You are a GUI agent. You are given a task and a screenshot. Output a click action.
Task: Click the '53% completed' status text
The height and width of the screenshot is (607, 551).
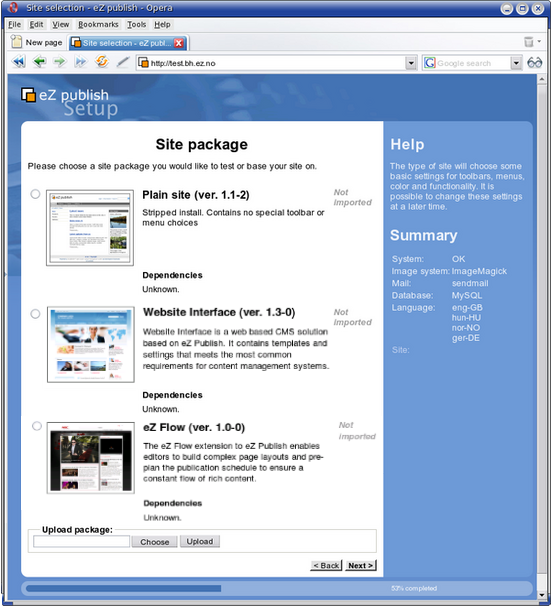pos(414,588)
